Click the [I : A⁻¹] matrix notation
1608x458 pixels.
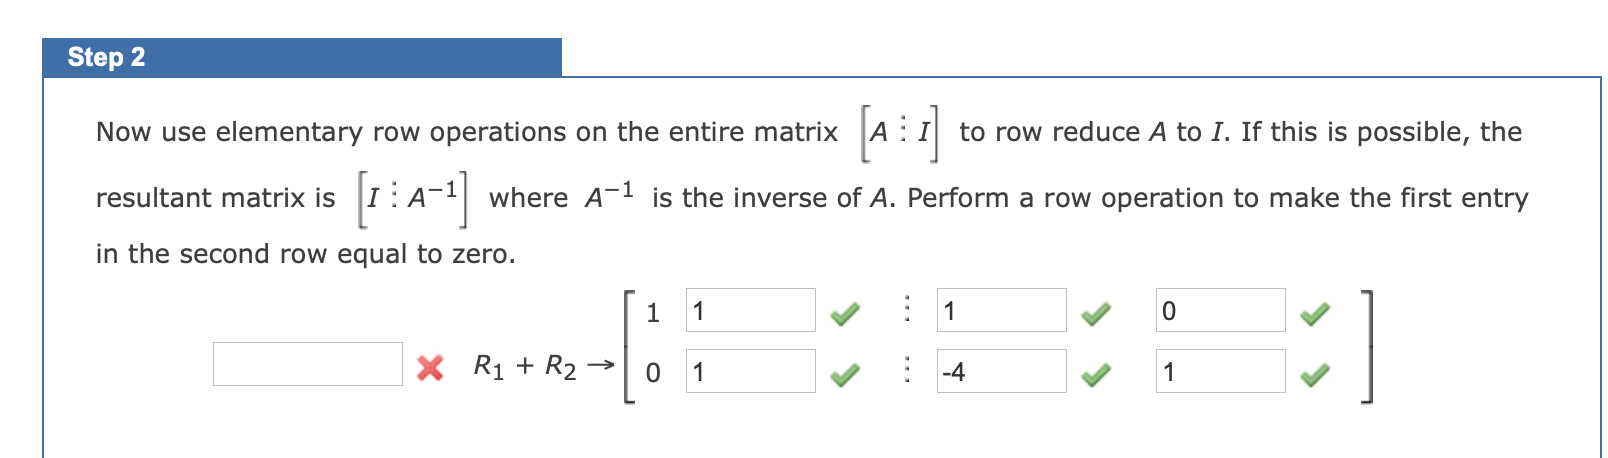point(413,198)
